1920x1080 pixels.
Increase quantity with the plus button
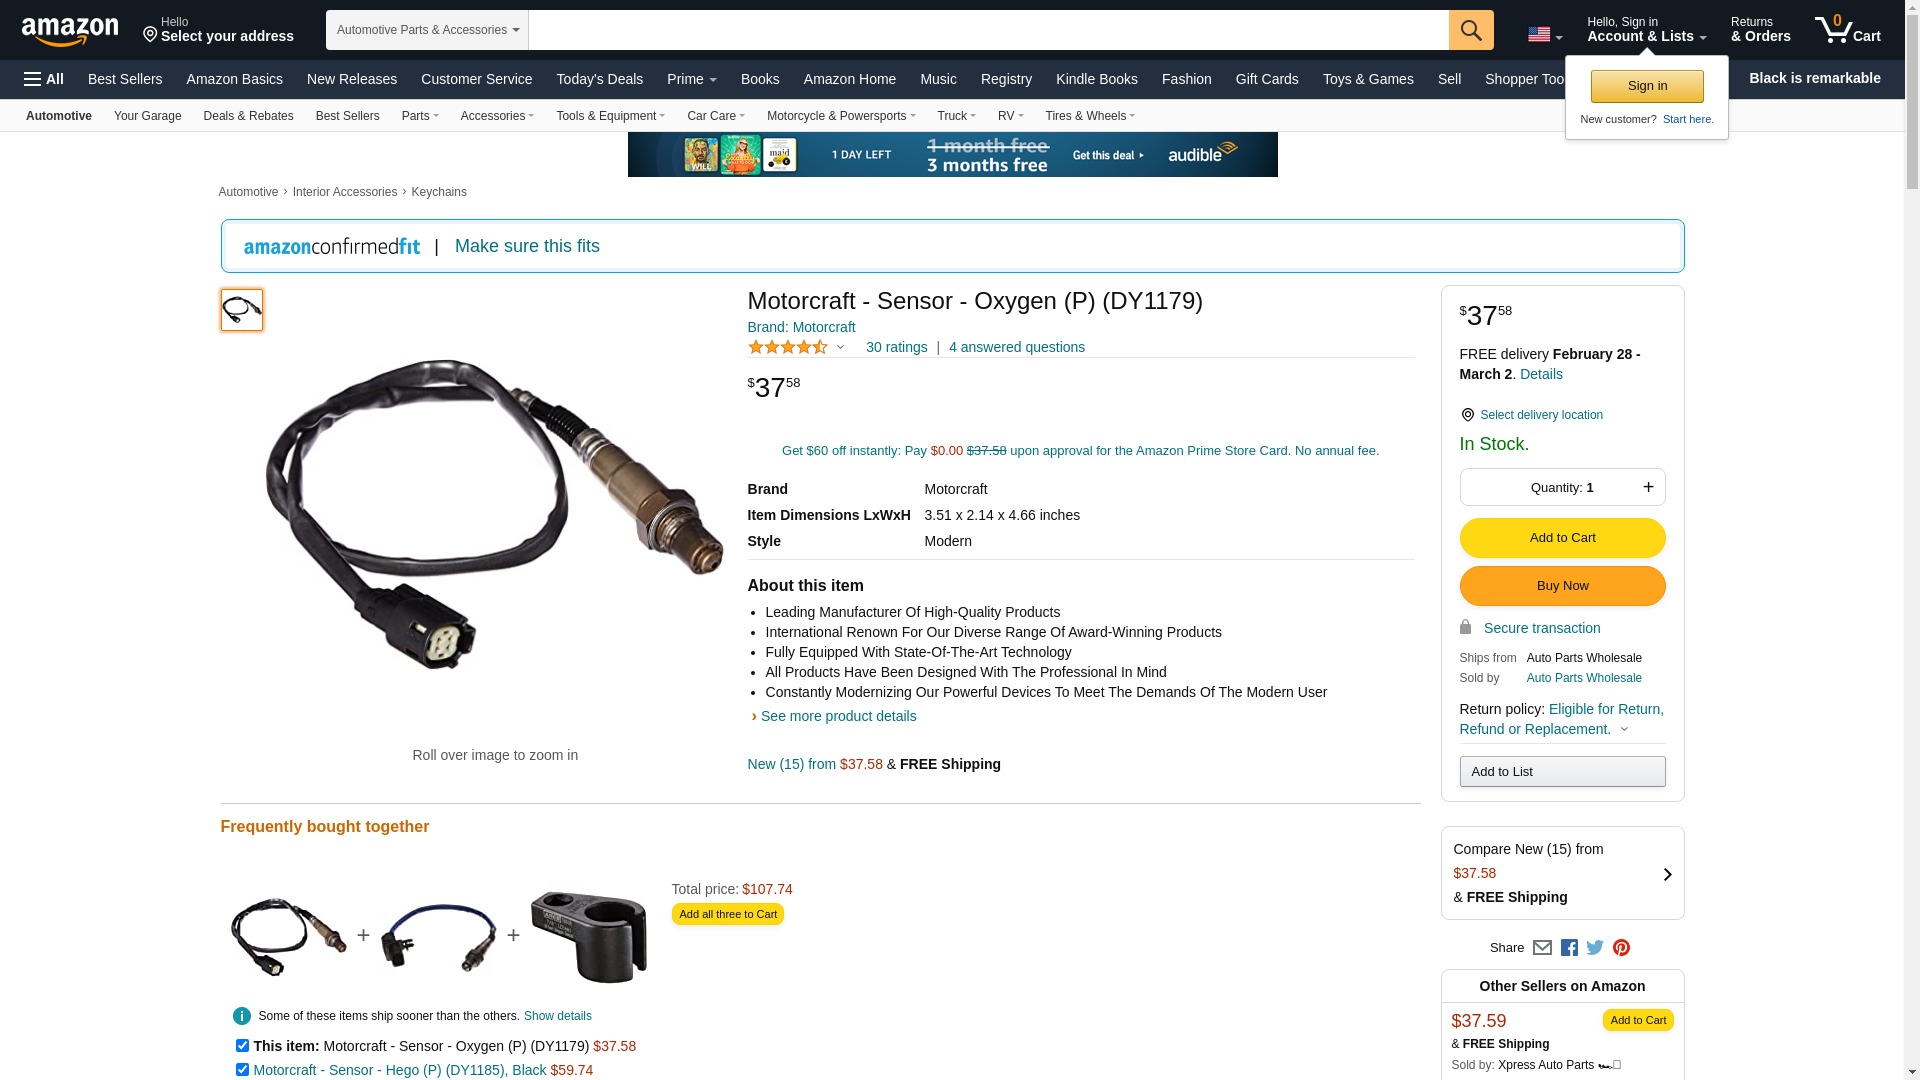[x=1648, y=487]
